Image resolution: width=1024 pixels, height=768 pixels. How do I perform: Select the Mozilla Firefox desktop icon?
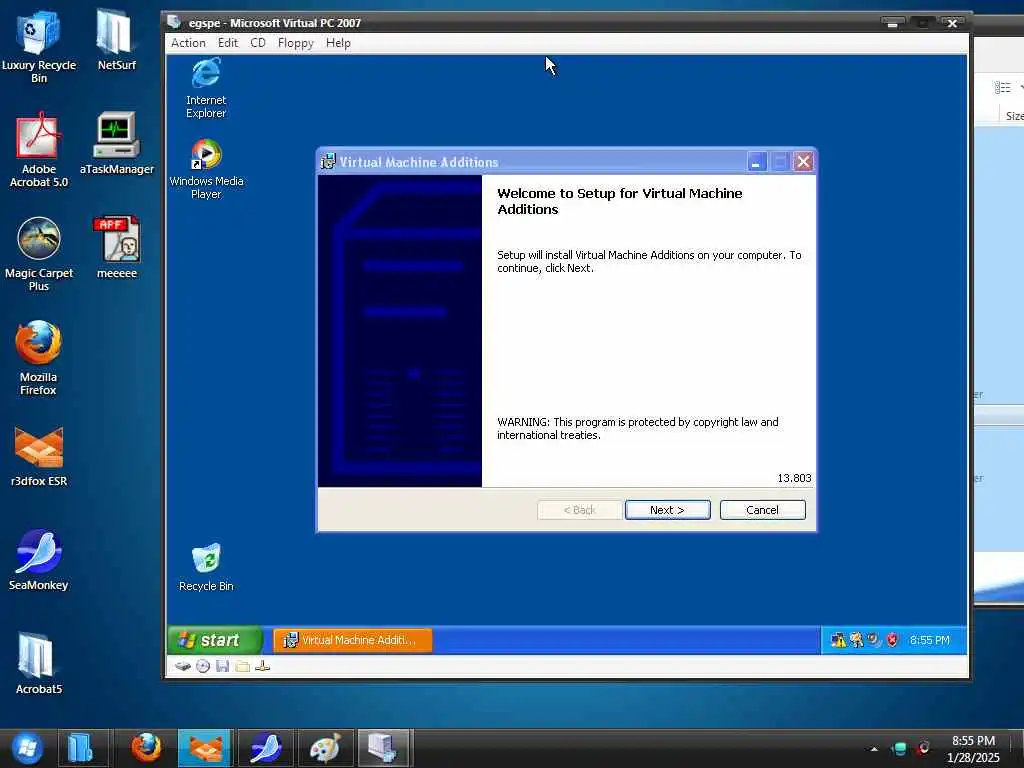39,358
